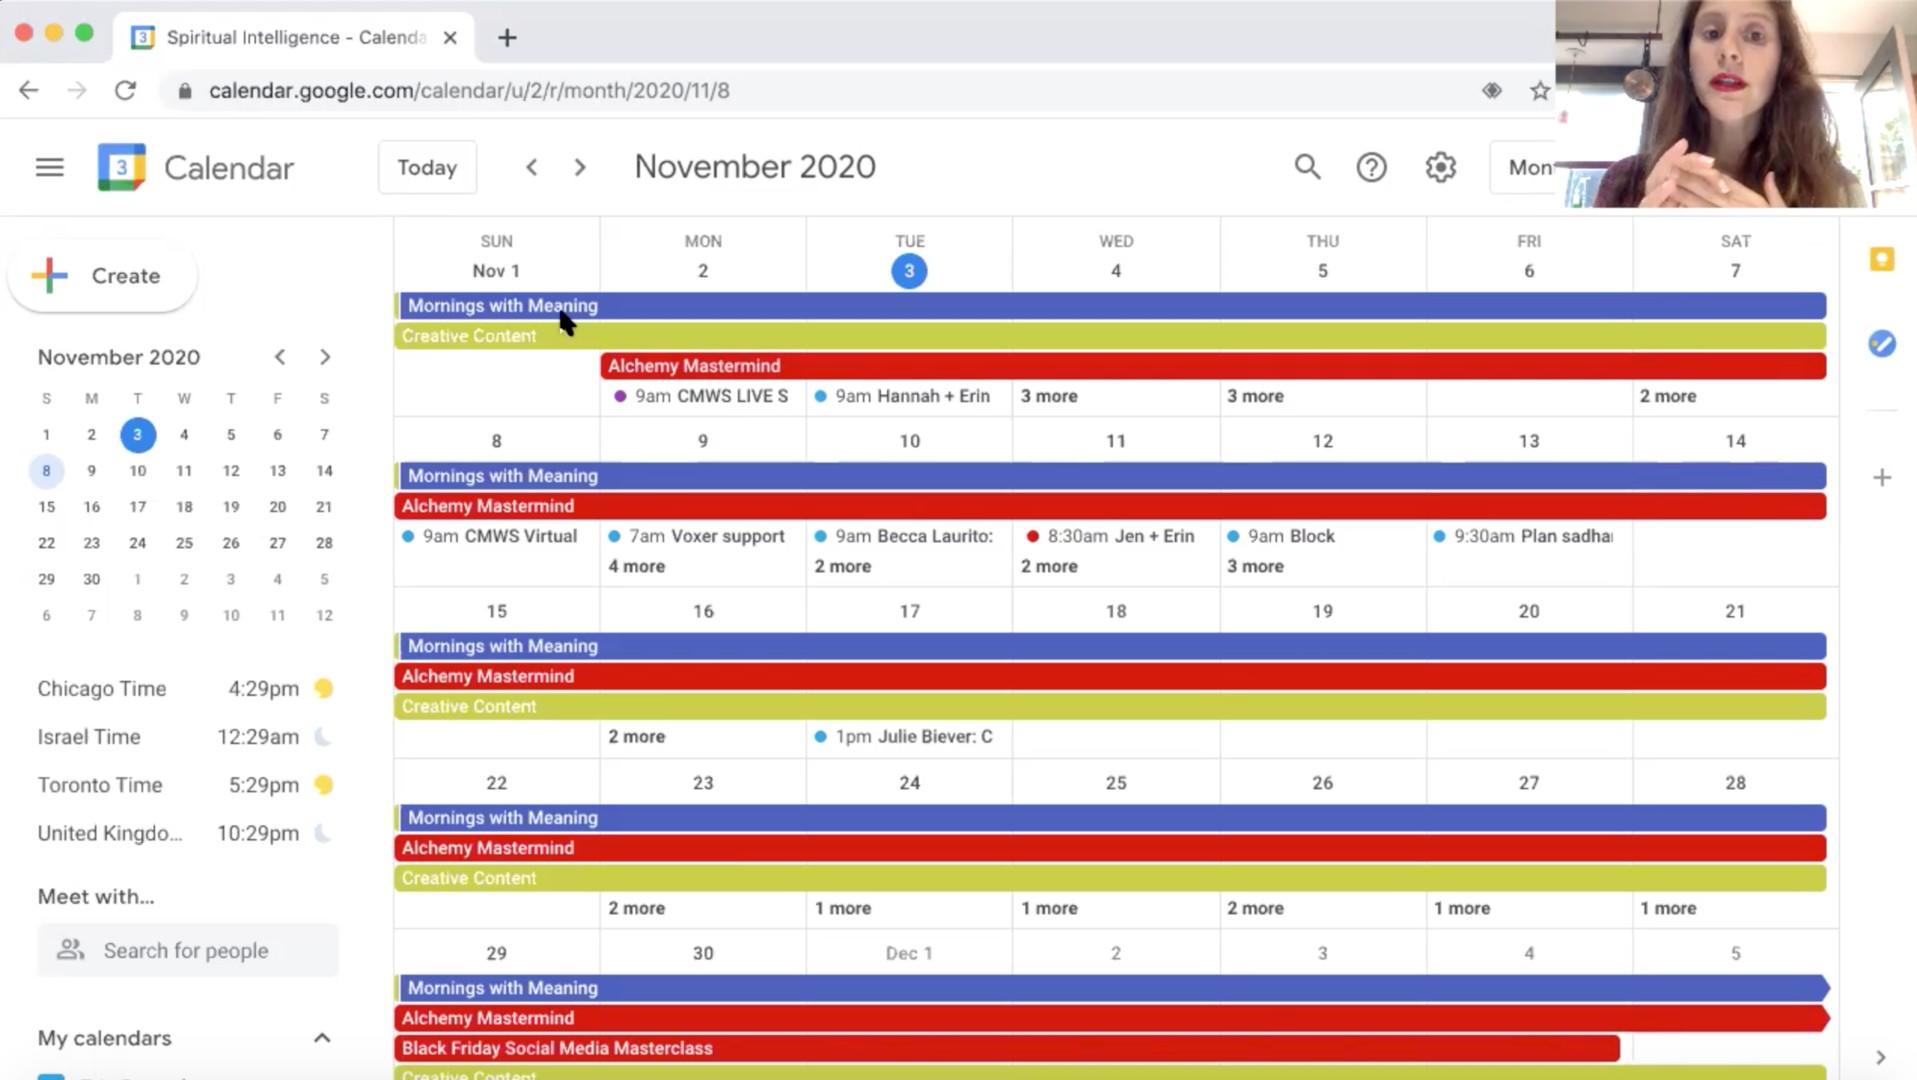The image size is (1917, 1080).
Task: Click the Google Calendar logo
Action: pyautogui.click(x=121, y=167)
